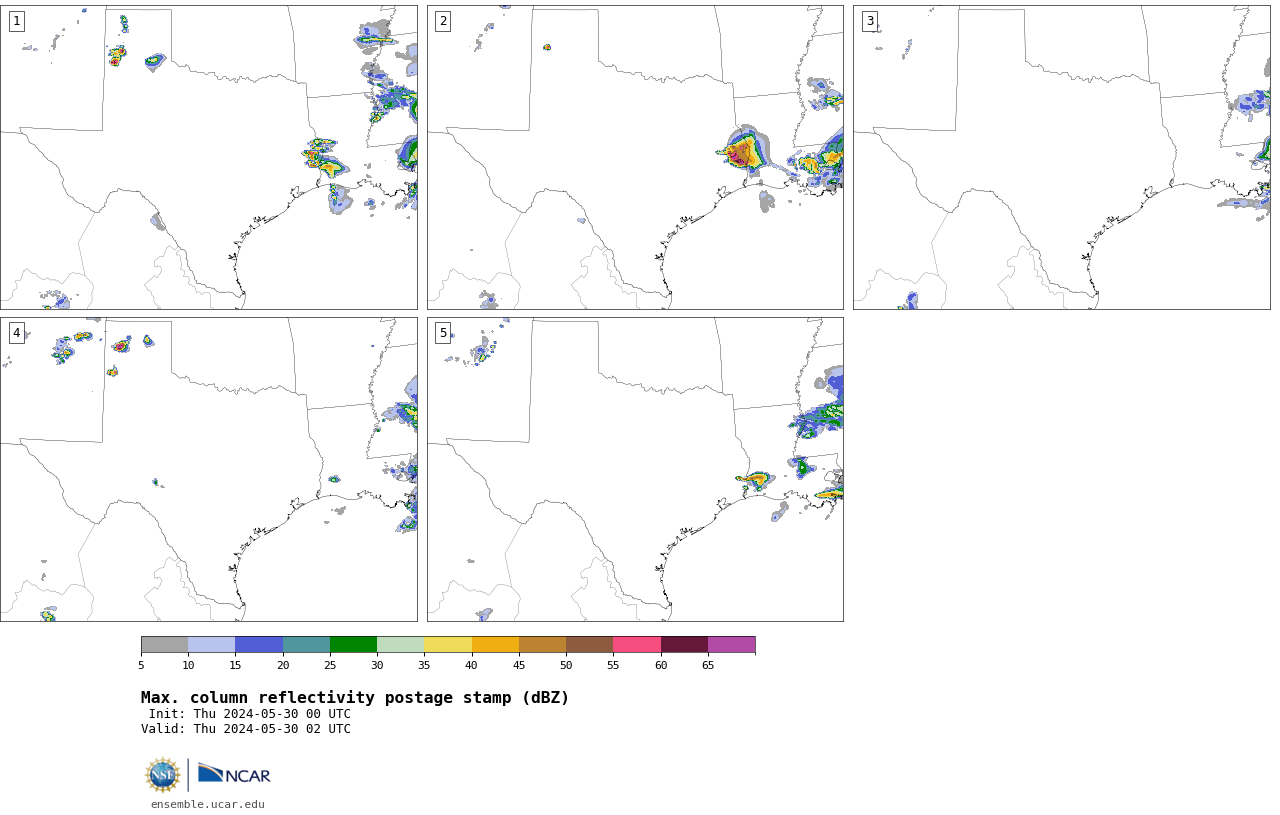The width and height of the screenshot is (1280, 815).
Task: Click the 65 tick label on colorbar
Action: tap(708, 666)
